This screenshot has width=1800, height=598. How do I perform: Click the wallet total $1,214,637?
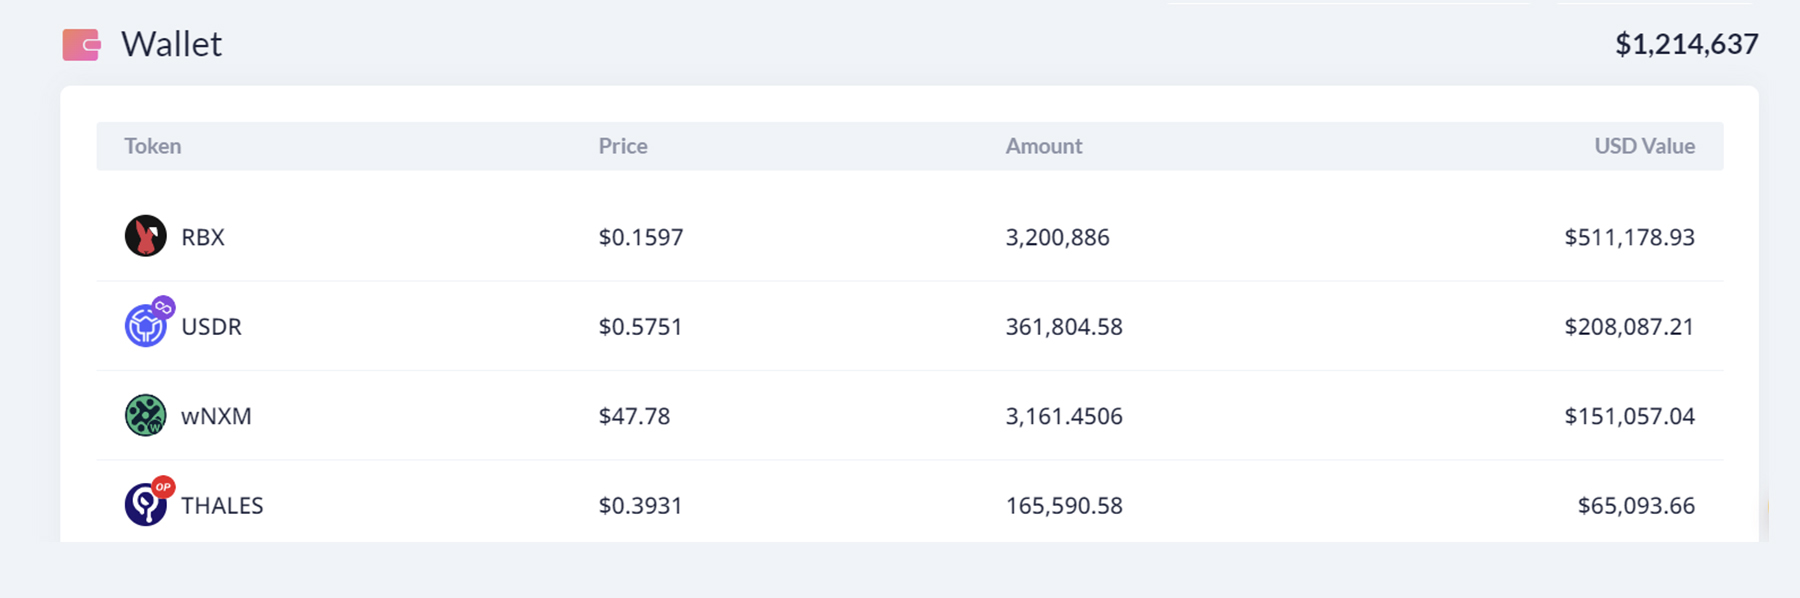(x=1686, y=45)
